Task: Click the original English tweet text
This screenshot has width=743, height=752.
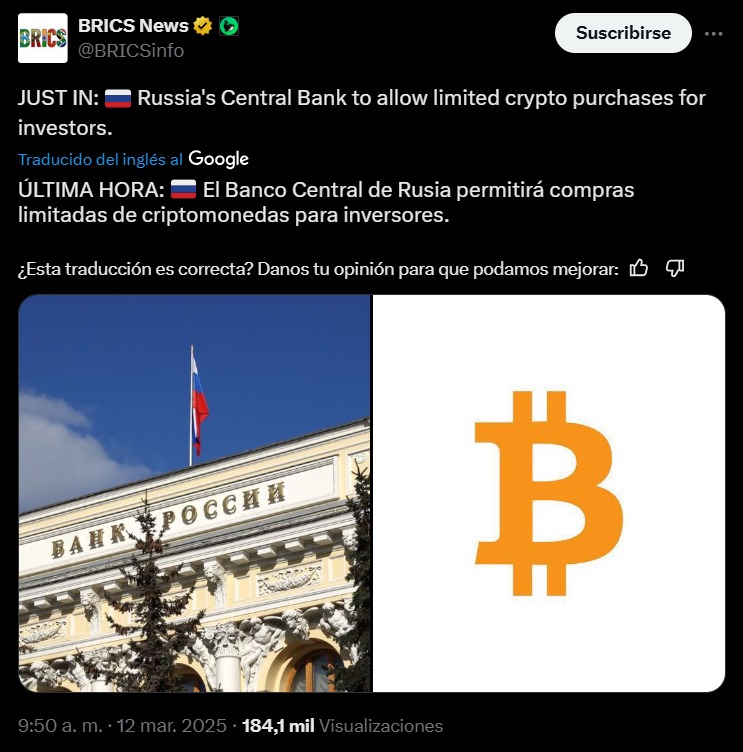Action: [362, 113]
